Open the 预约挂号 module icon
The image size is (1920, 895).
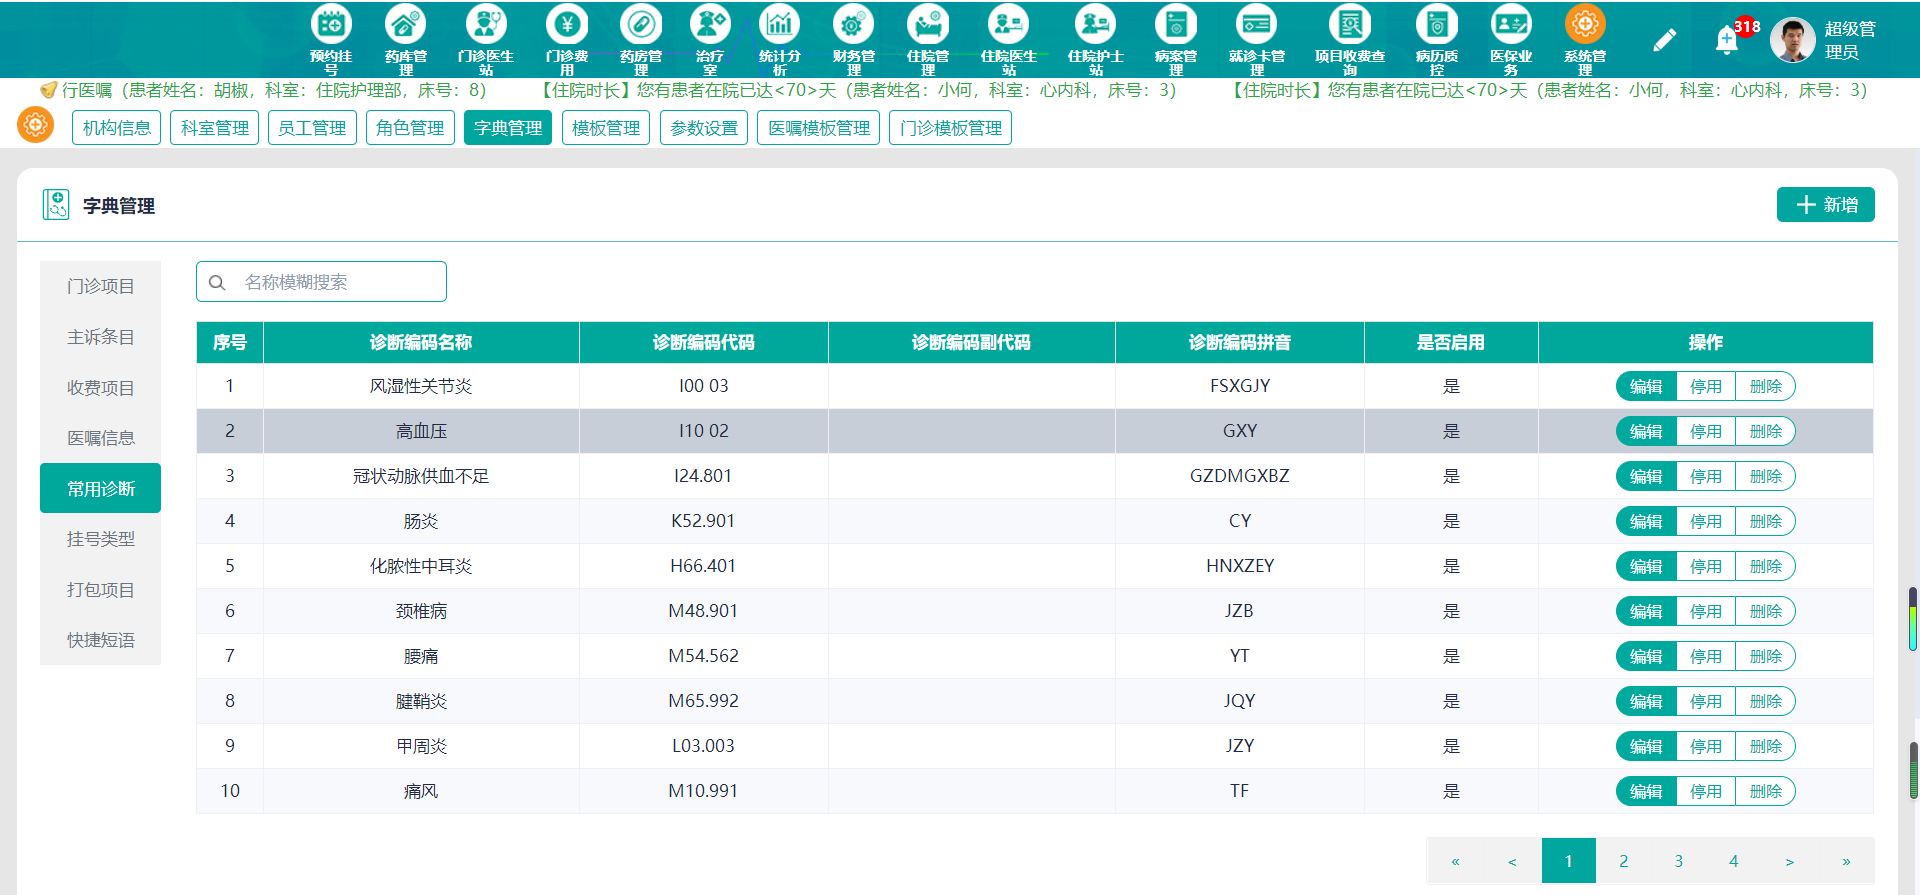331,24
